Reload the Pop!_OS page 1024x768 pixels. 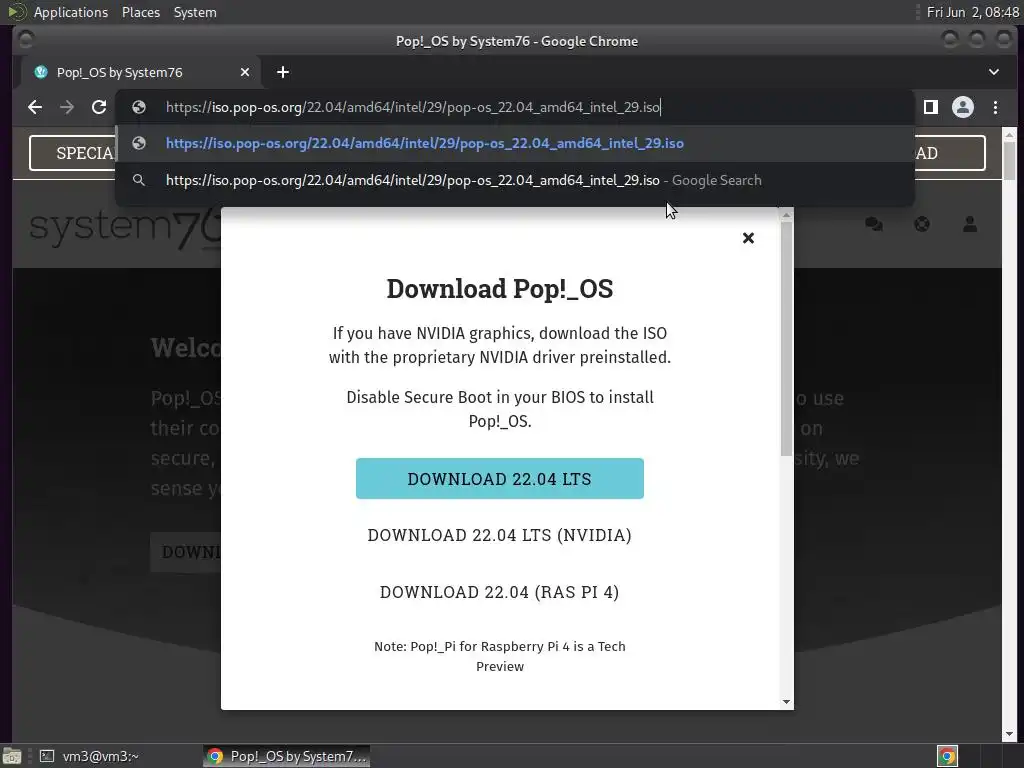[x=99, y=107]
